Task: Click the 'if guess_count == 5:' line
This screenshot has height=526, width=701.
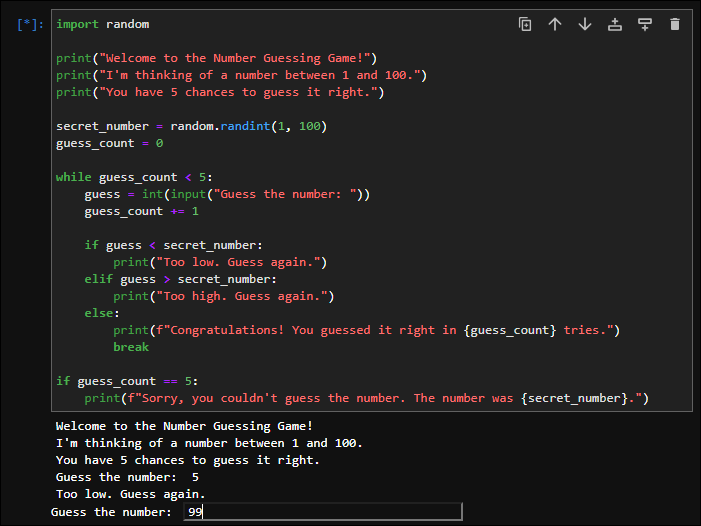Action: pyautogui.click(x=127, y=381)
